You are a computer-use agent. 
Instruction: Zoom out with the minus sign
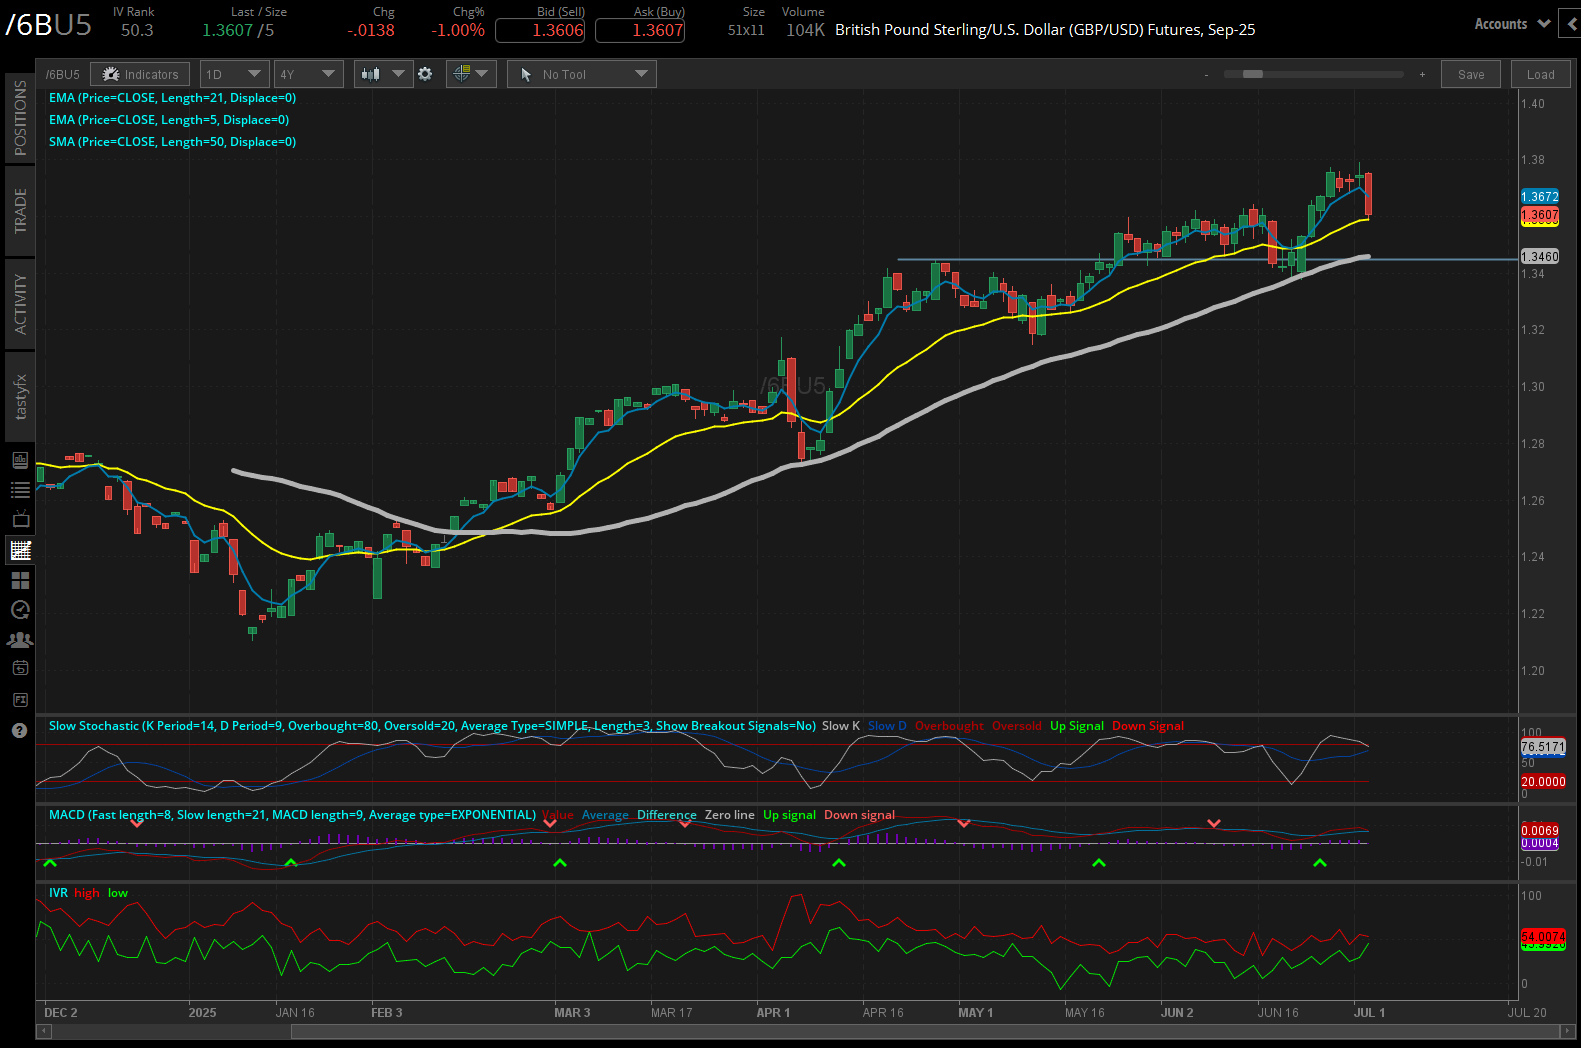1206,74
